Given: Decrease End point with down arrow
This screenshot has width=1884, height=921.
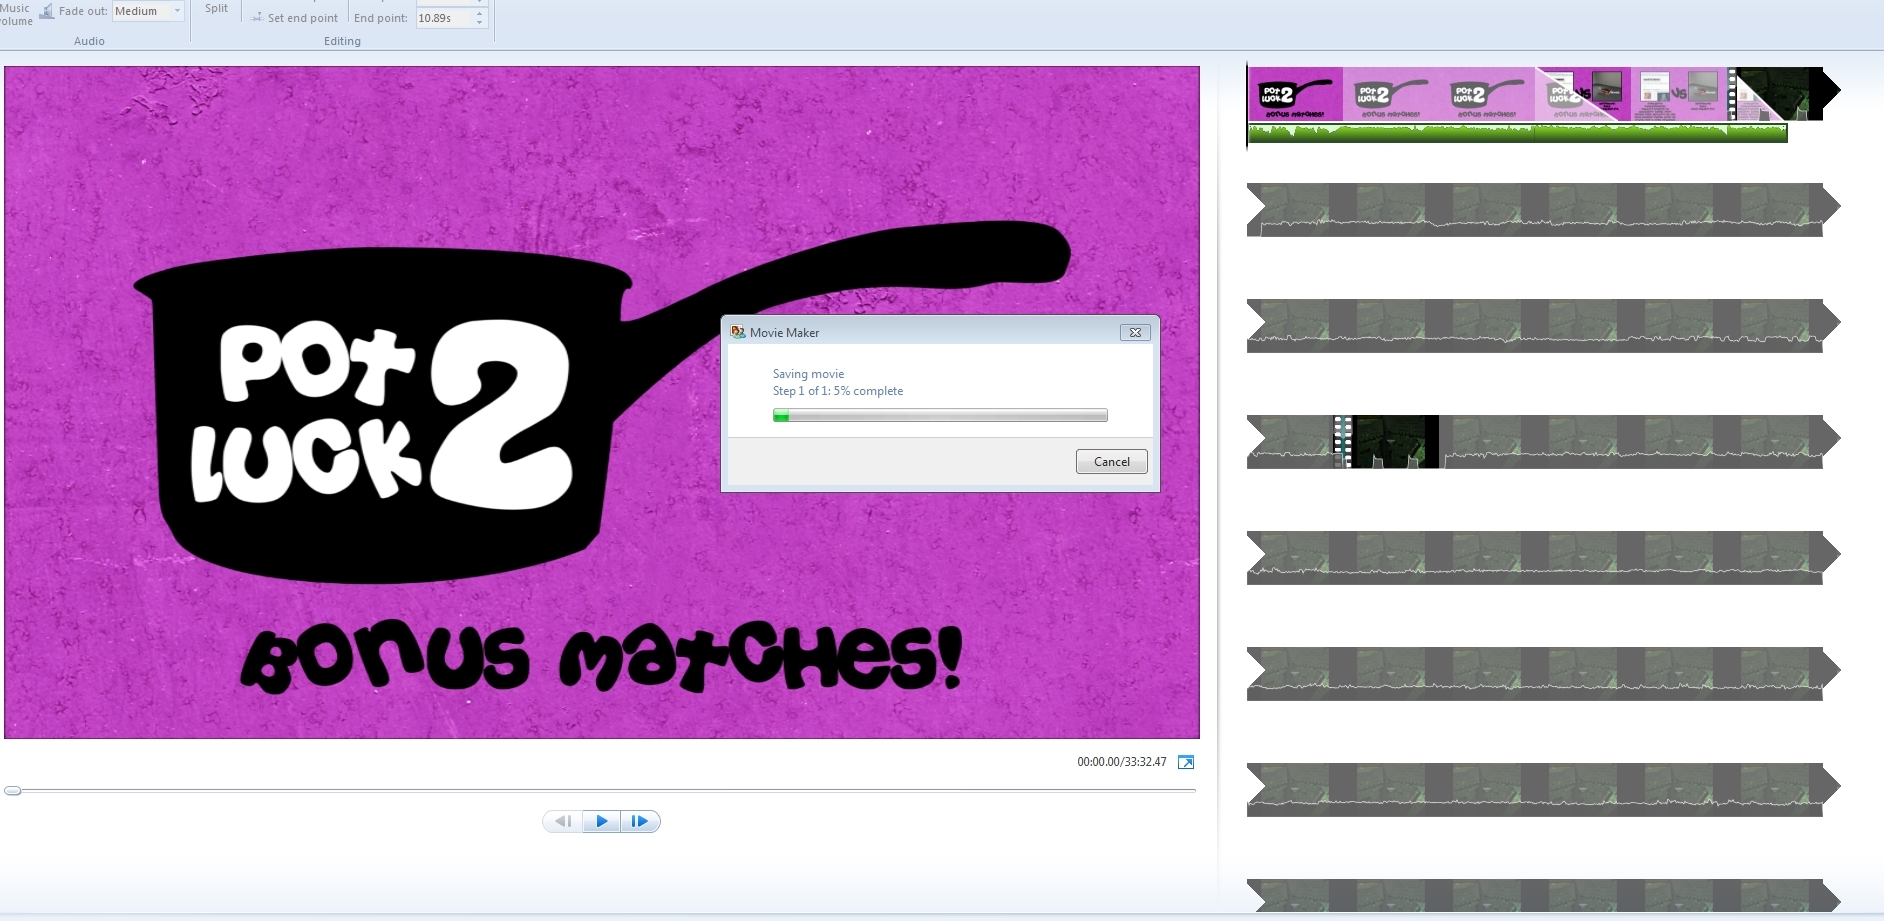Looking at the screenshot, I should point(480,23).
